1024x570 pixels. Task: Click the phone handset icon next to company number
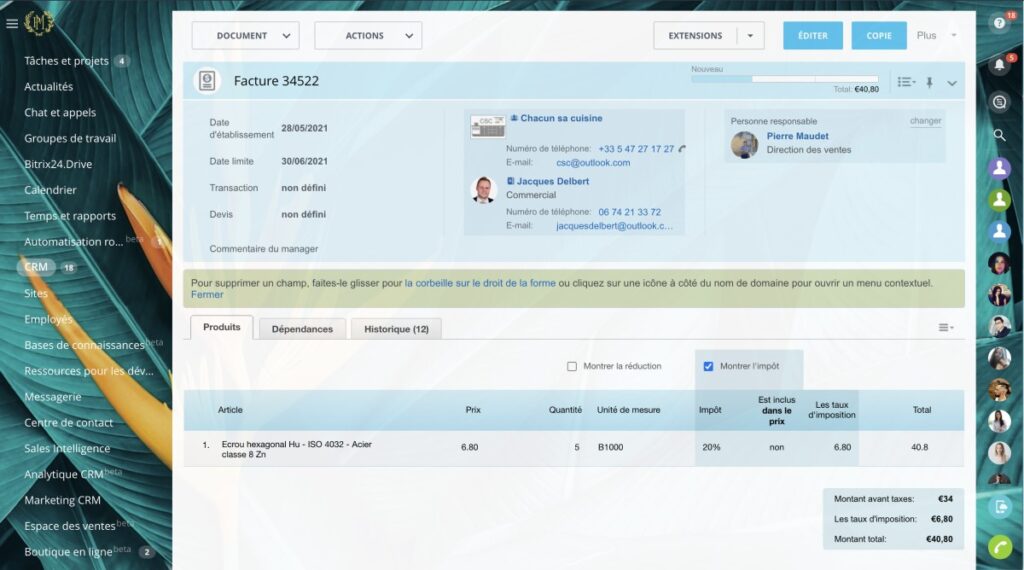pos(682,149)
